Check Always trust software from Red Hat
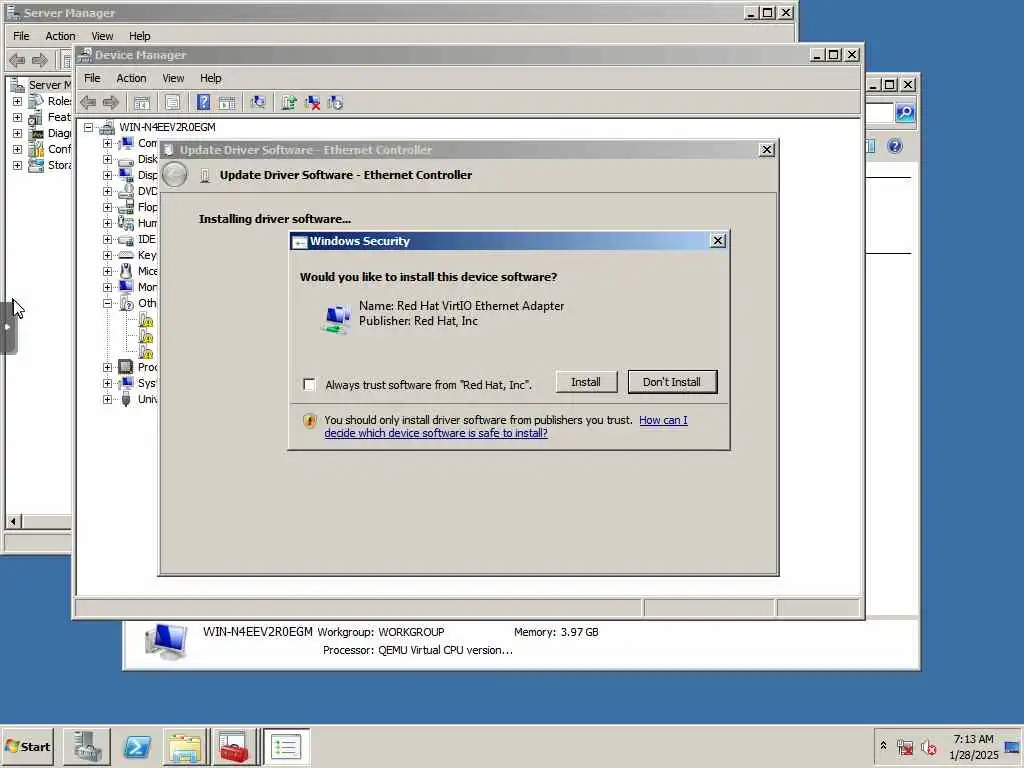 [309, 385]
